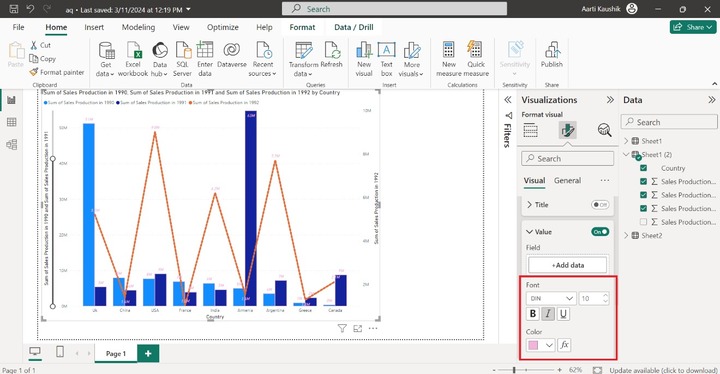Switch to the General format tab
This screenshot has width=720, height=374.
click(x=567, y=181)
